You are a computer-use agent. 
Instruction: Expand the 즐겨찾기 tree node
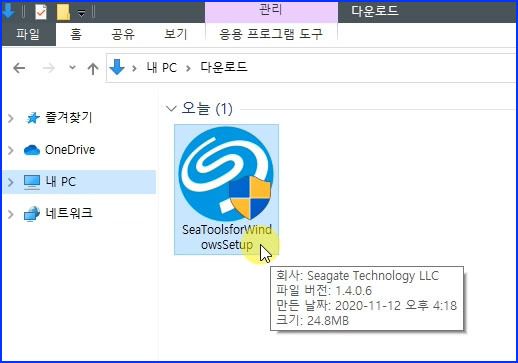[11, 118]
